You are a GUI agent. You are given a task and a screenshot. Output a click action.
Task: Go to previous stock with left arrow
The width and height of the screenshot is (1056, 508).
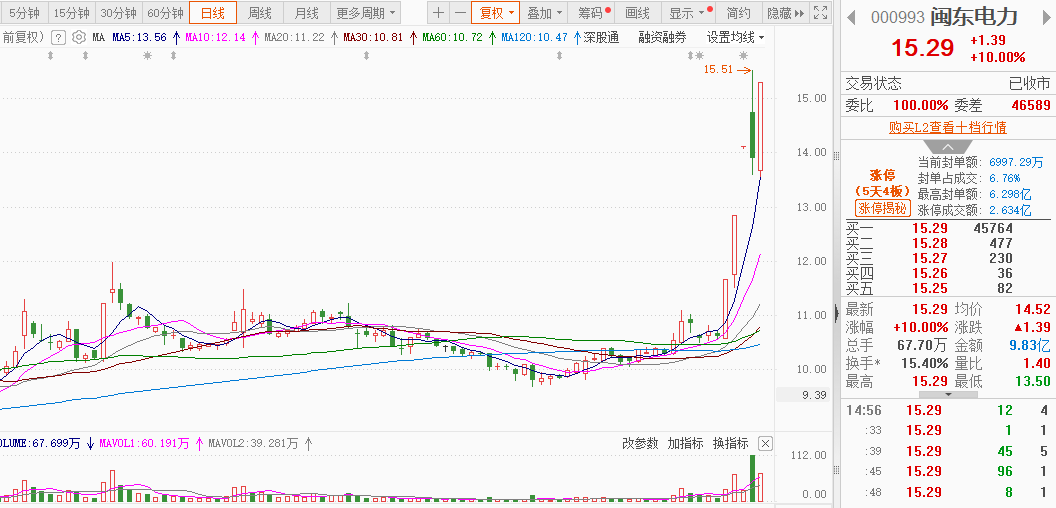pos(853,17)
